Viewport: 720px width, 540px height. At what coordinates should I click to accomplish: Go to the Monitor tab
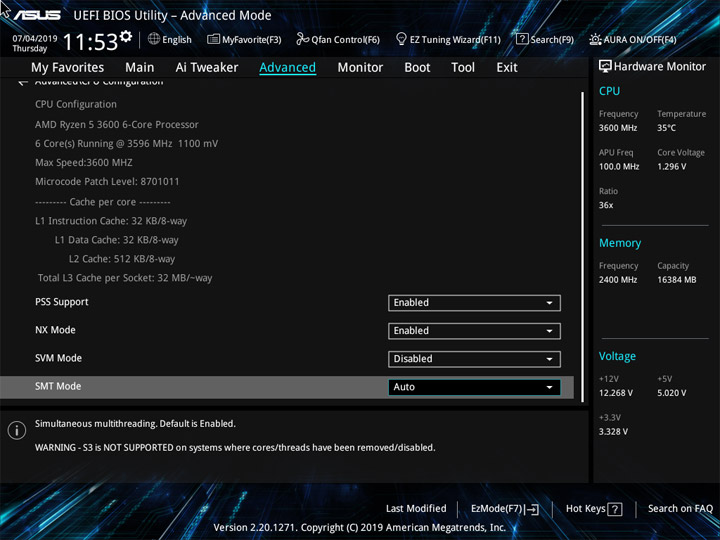360,68
